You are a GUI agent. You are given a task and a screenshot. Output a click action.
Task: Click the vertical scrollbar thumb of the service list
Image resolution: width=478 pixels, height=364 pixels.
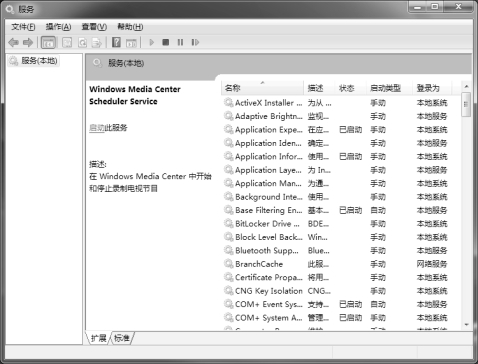[466, 105]
